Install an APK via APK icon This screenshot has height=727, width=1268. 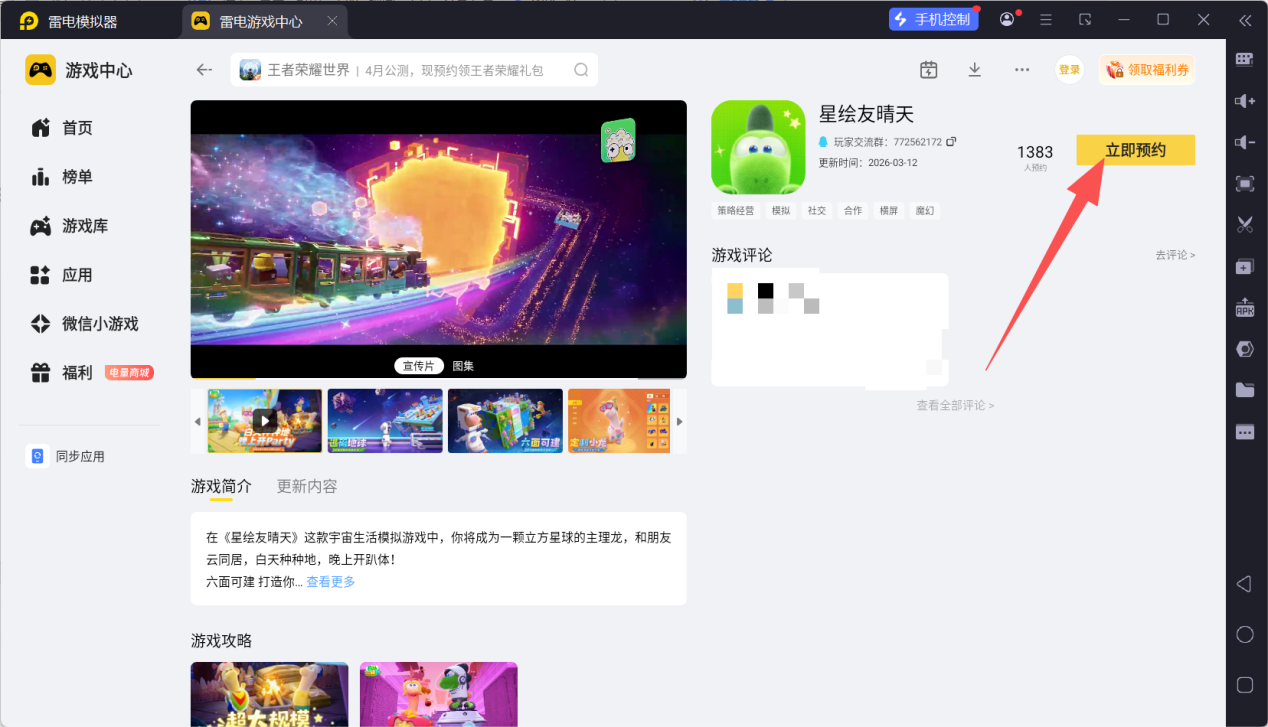(1244, 308)
